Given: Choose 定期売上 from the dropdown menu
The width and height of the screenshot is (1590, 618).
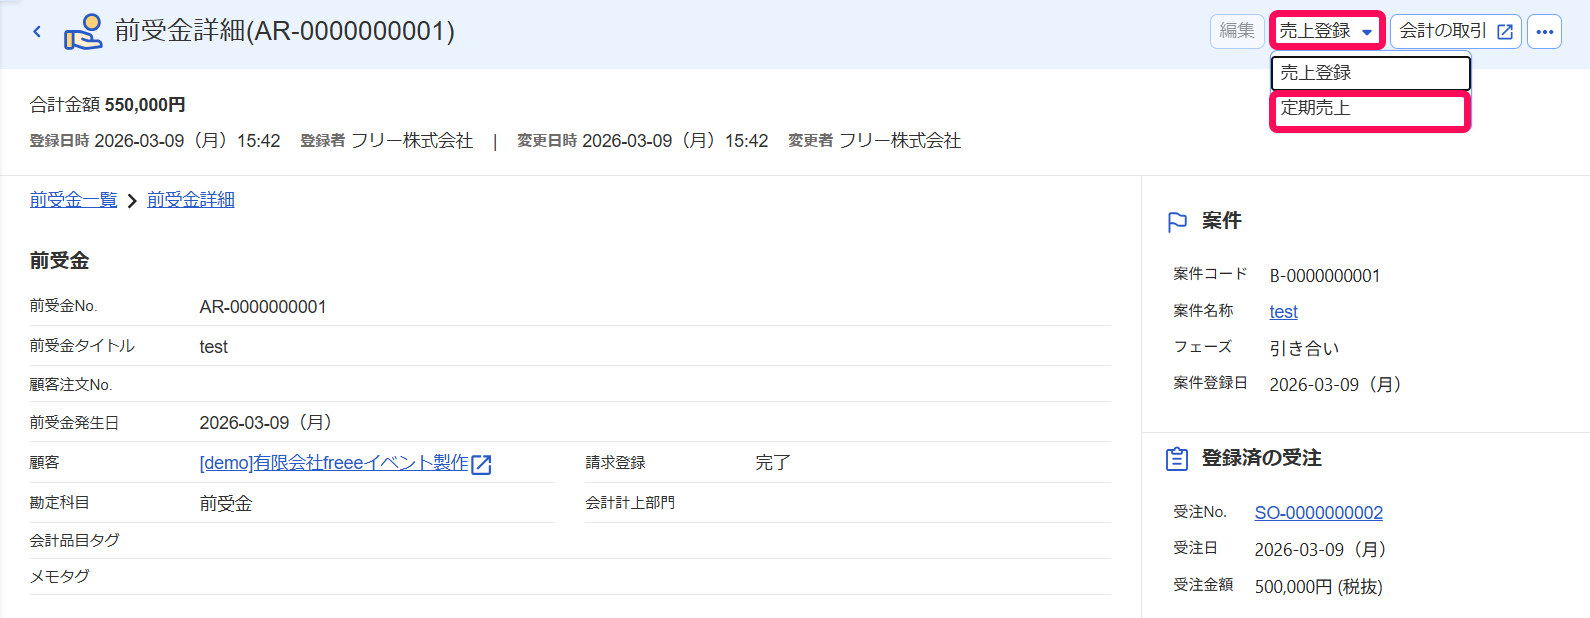Looking at the screenshot, I should click(1370, 108).
